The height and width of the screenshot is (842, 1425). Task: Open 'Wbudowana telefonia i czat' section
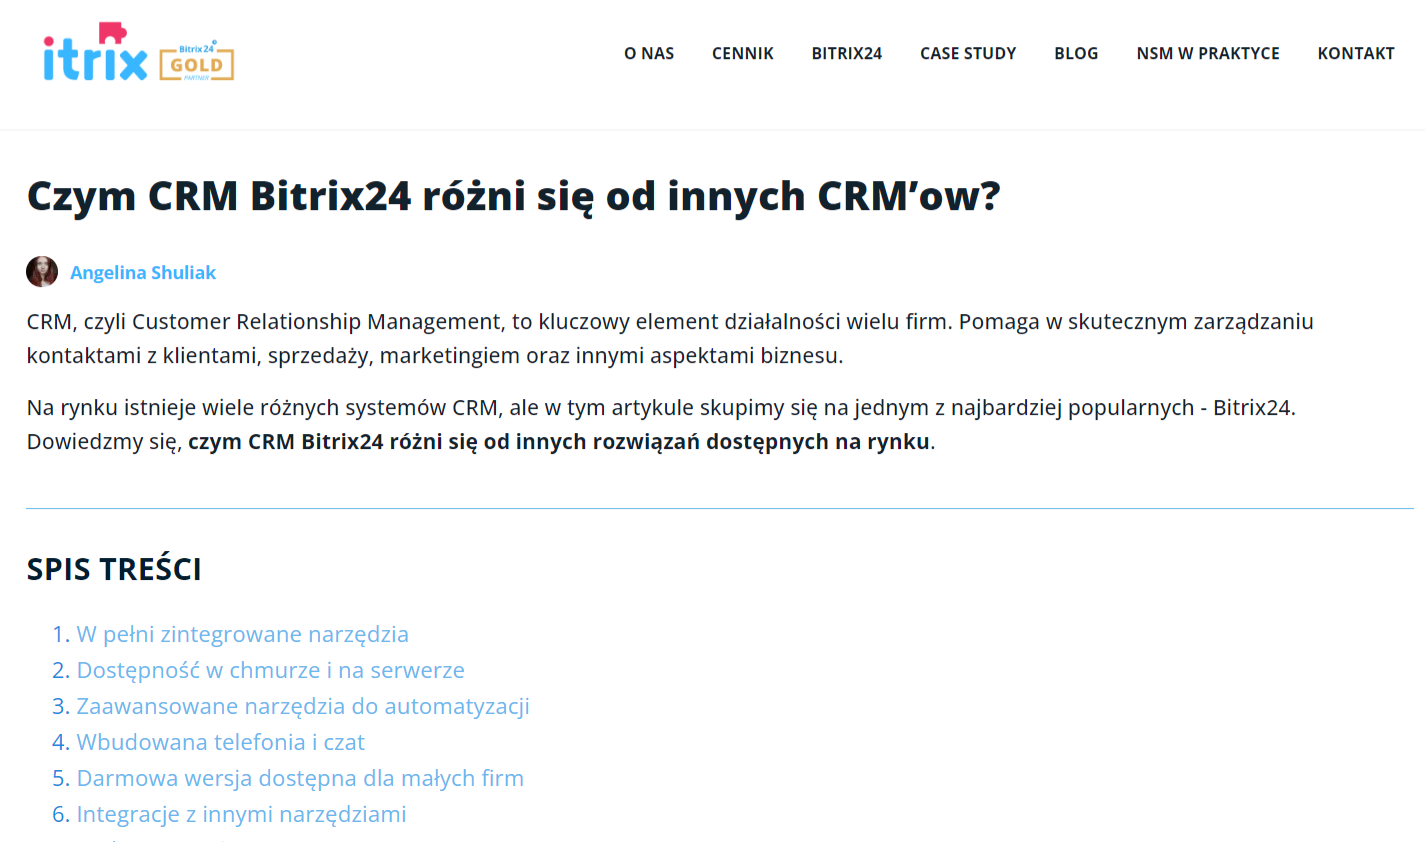[x=220, y=742]
